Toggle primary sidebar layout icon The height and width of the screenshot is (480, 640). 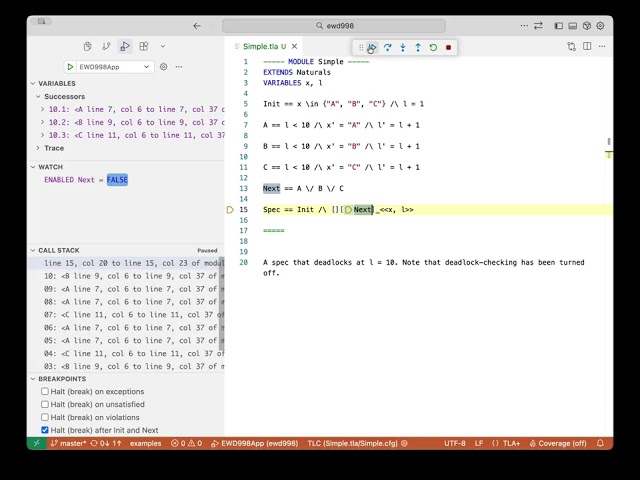click(558, 26)
